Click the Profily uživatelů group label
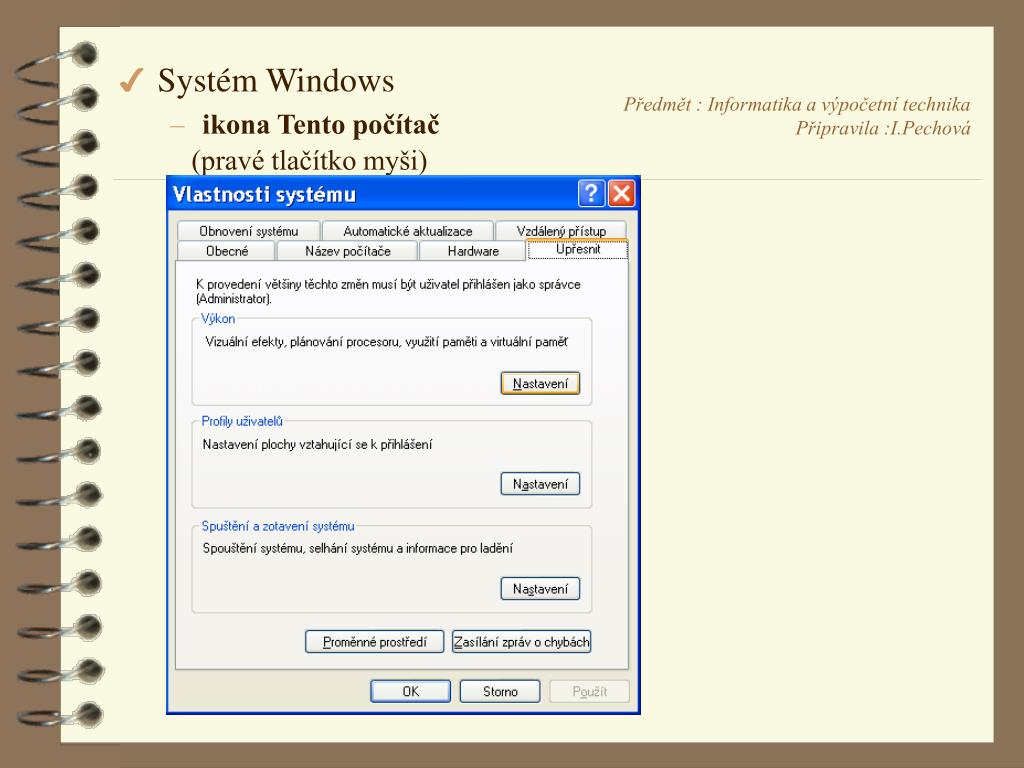The width and height of the screenshot is (1024, 768). pyautogui.click(x=242, y=421)
